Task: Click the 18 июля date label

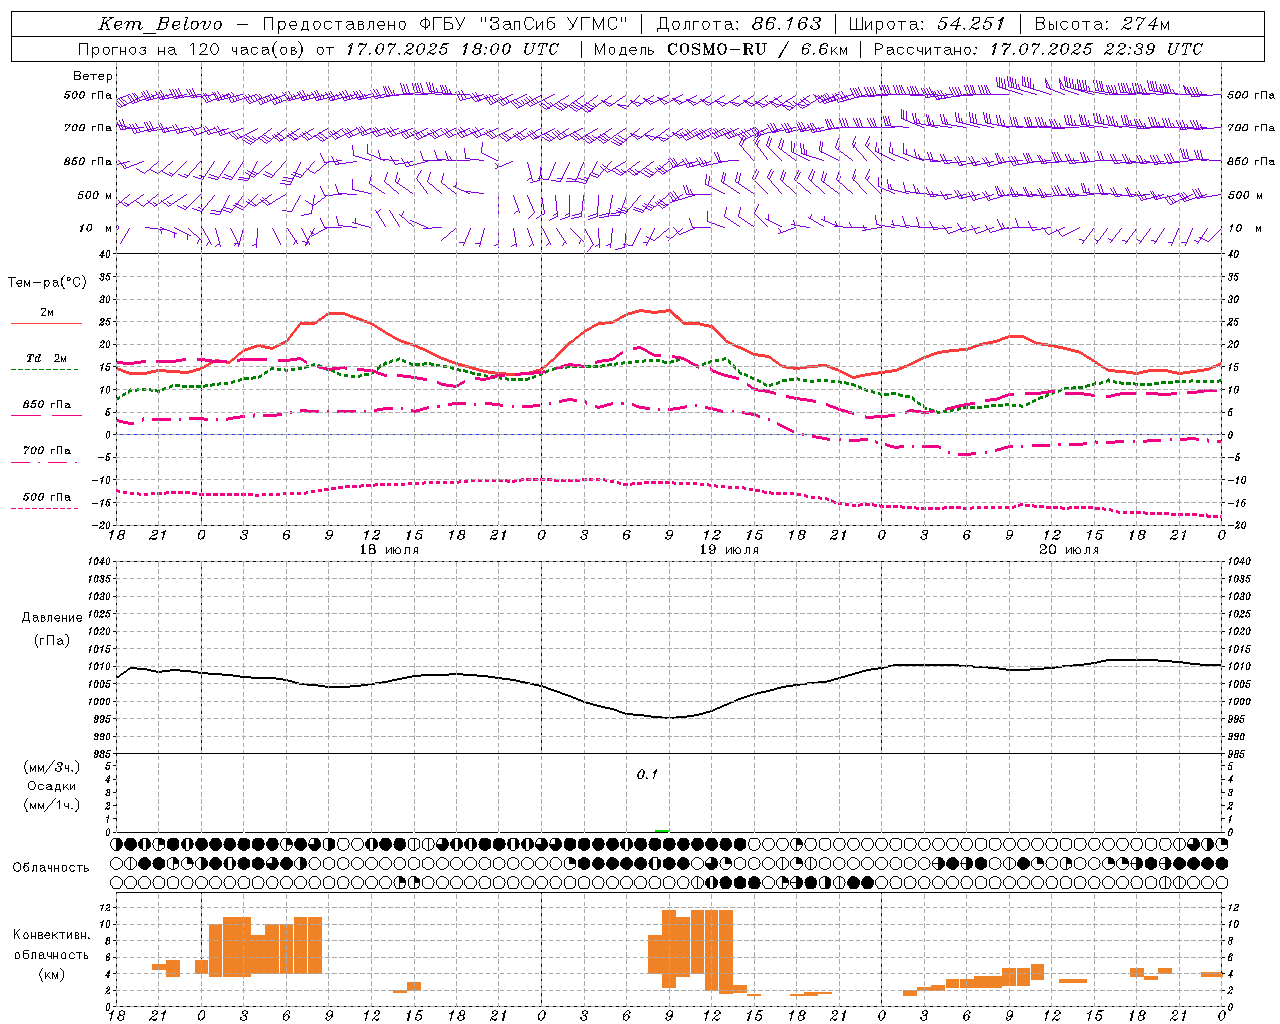Action: click(x=390, y=550)
